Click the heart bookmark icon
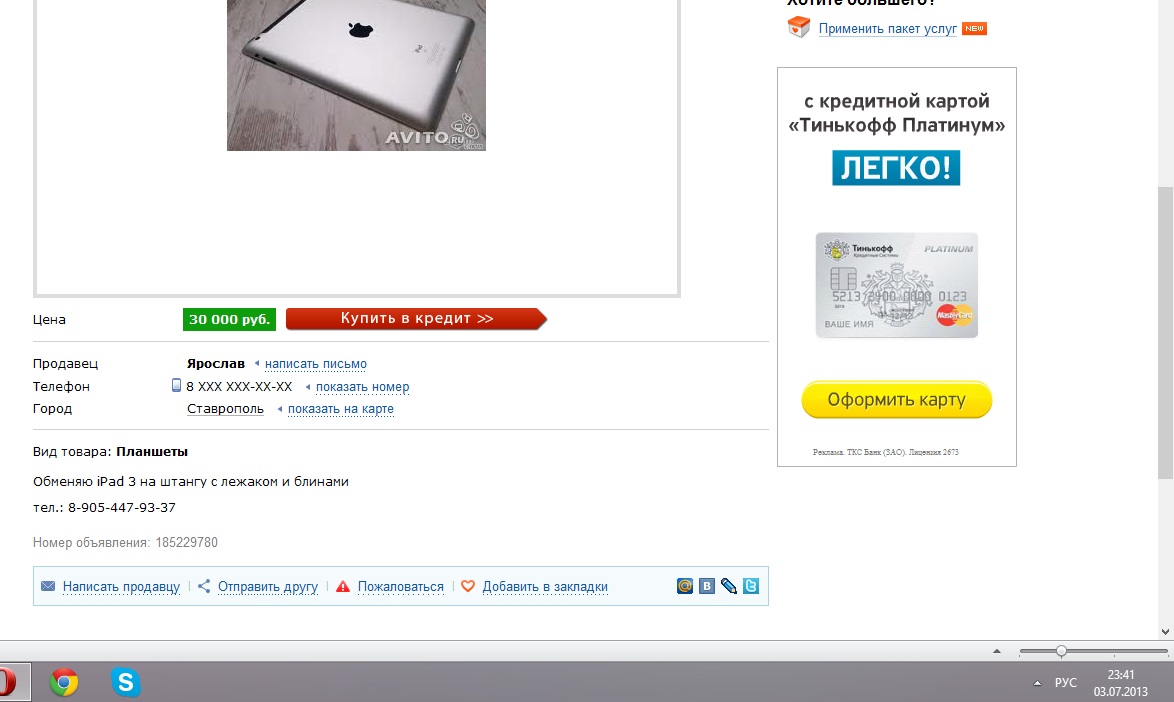Viewport: 1174px width, 702px height. click(x=468, y=586)
